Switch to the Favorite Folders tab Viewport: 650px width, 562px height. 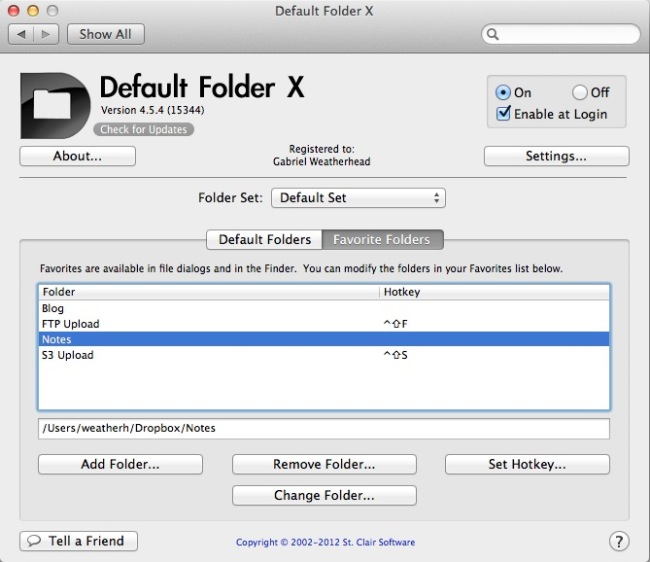[382, 240]
